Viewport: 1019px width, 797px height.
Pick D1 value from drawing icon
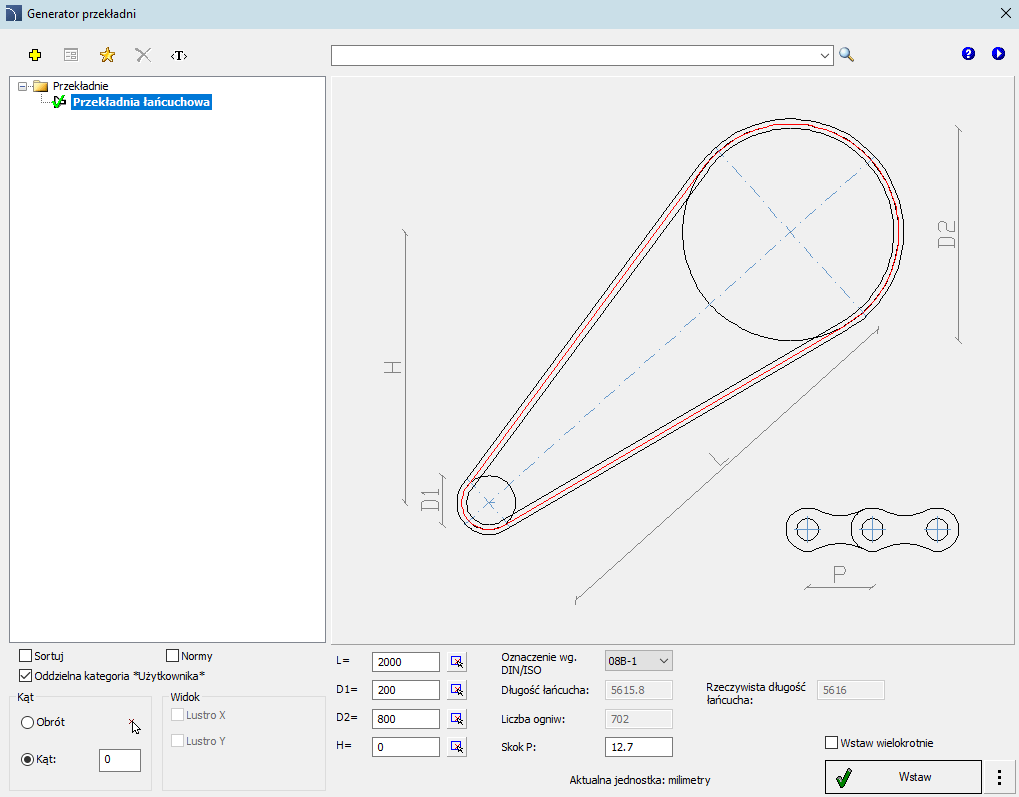tap(457, 690)
